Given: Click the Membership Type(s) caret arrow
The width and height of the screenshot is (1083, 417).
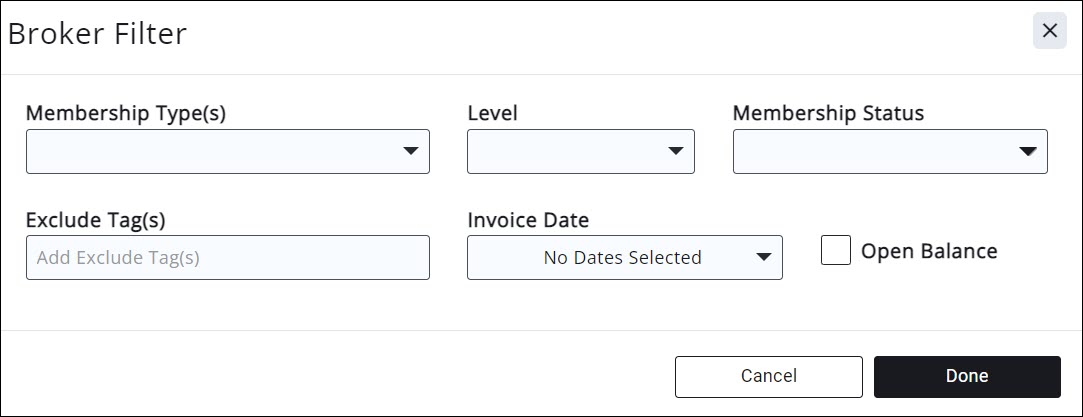Looking at the screenshot, I should click(x=410, y=151).
